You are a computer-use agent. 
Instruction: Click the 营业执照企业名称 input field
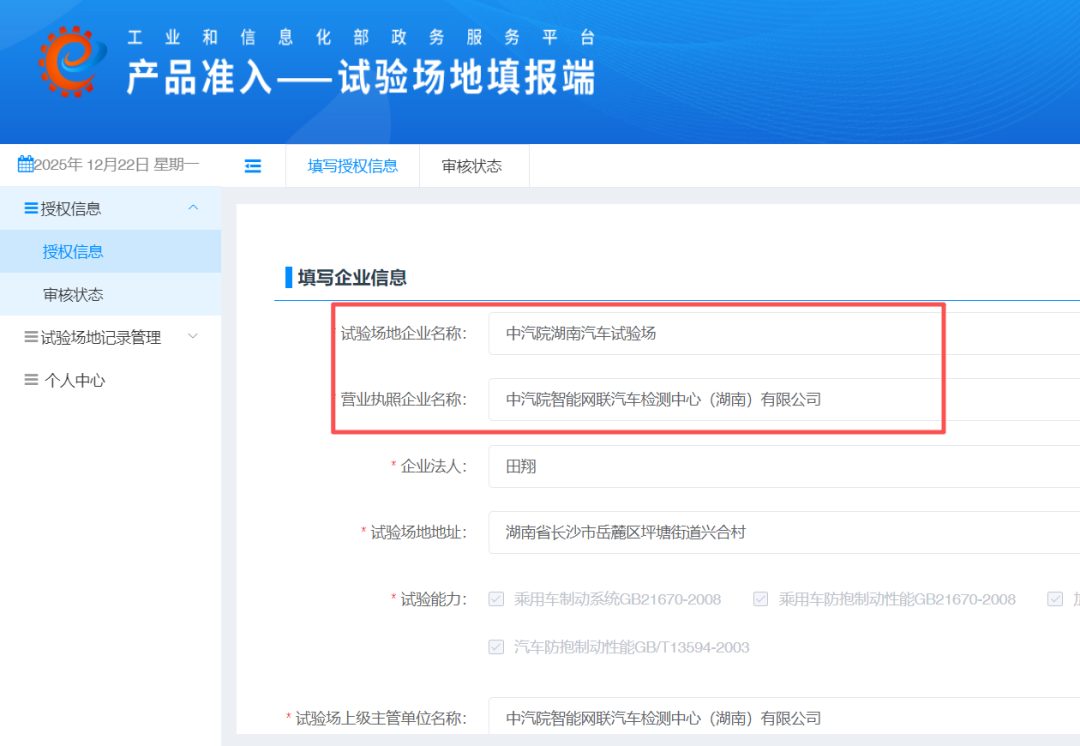pyautogui.click(x=780, y=400)
